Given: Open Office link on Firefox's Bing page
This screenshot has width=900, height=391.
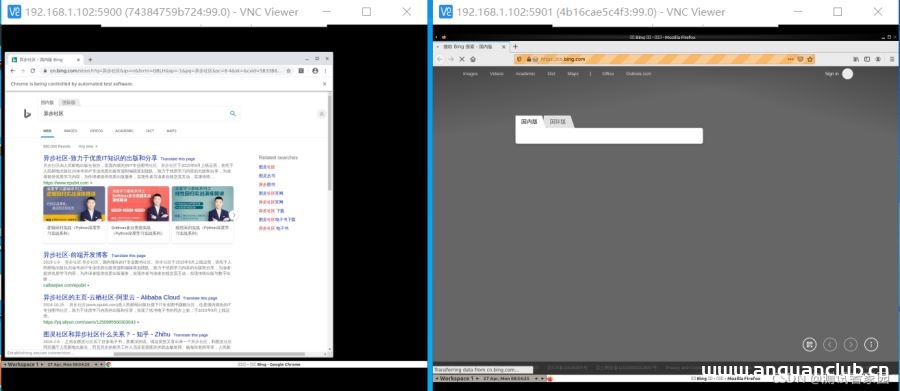Looking at the screenshot, I should (608, 74).
